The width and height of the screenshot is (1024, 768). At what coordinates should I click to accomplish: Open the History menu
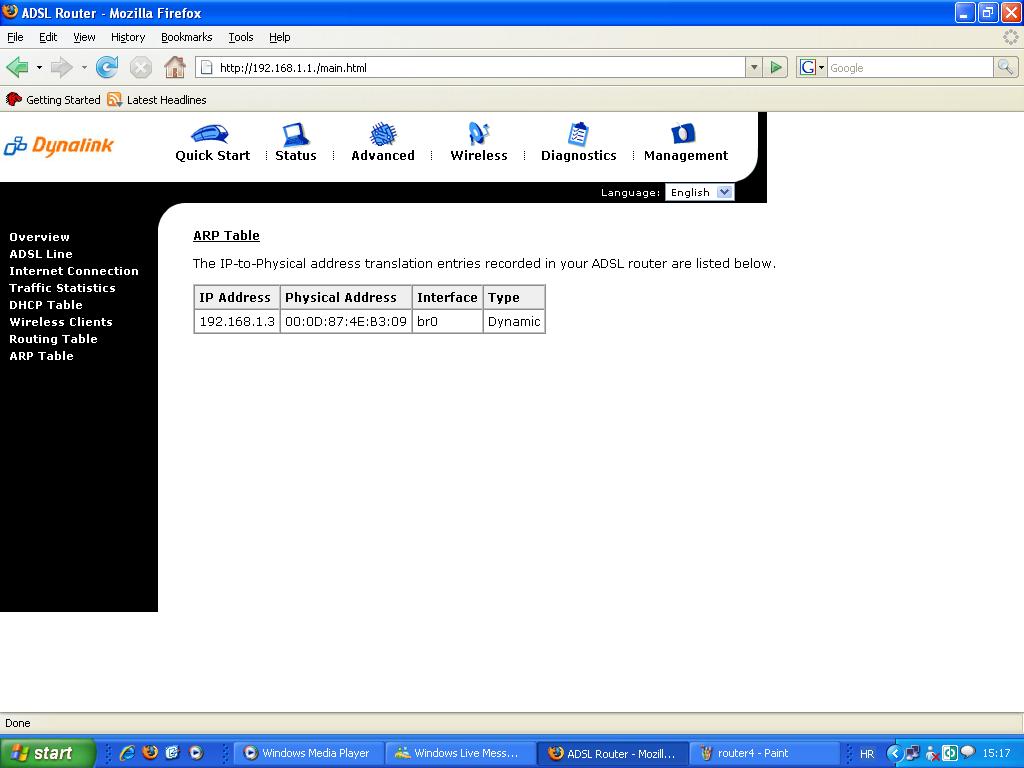128,37
